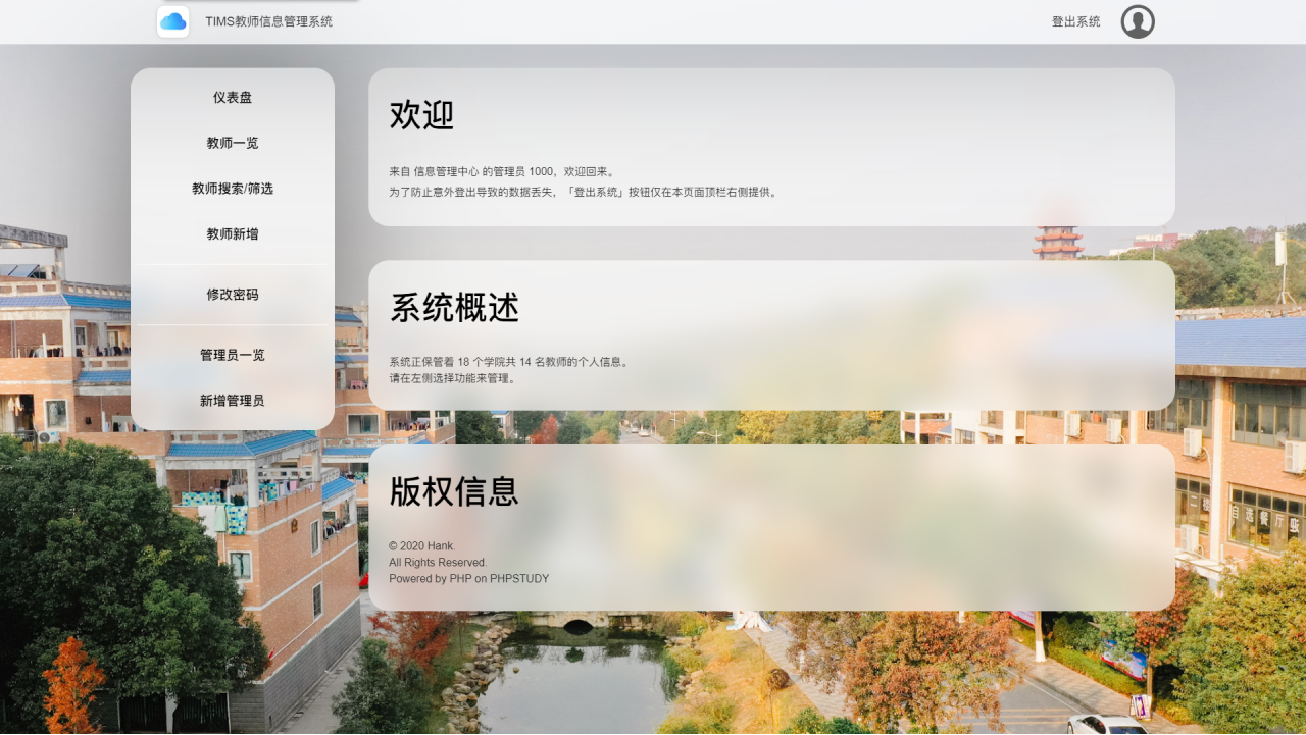Open 教师搜索/筛选 page
Image resolution: width=1306 pixels, height=735 pixels.
[232, 189]
